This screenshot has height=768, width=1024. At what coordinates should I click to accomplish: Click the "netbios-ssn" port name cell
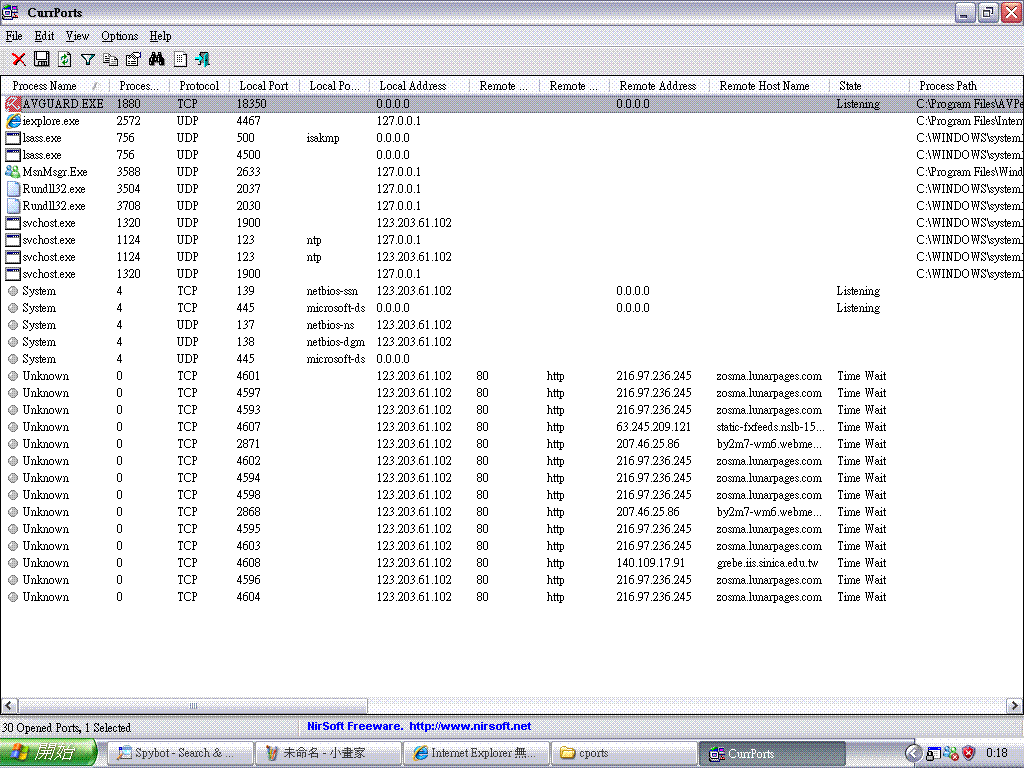click(x=332, y=291)
